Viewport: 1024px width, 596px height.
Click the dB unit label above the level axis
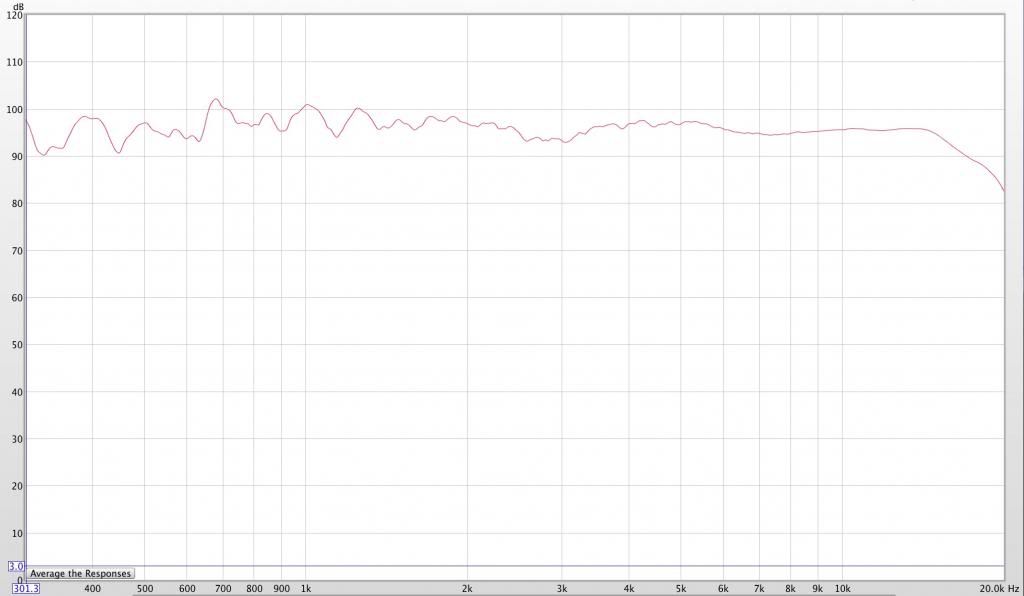(x=18, y=7)
